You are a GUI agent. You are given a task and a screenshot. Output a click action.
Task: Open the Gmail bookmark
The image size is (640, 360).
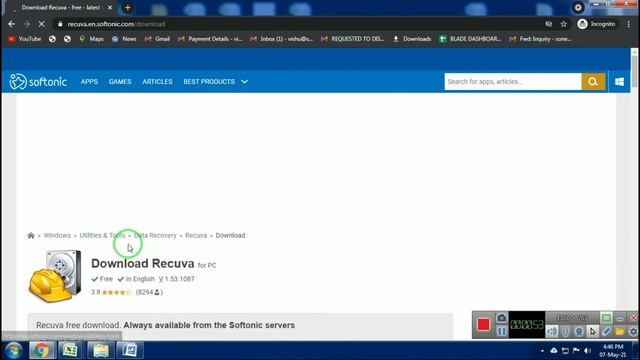click(157, 39)
